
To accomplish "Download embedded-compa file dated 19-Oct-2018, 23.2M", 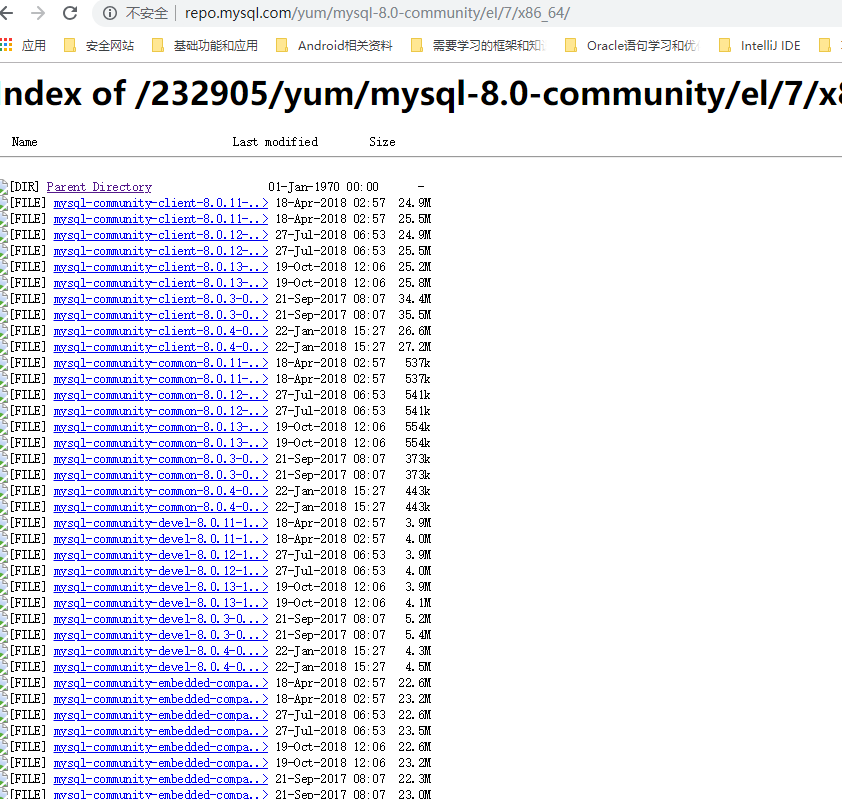I will [161, 763].
